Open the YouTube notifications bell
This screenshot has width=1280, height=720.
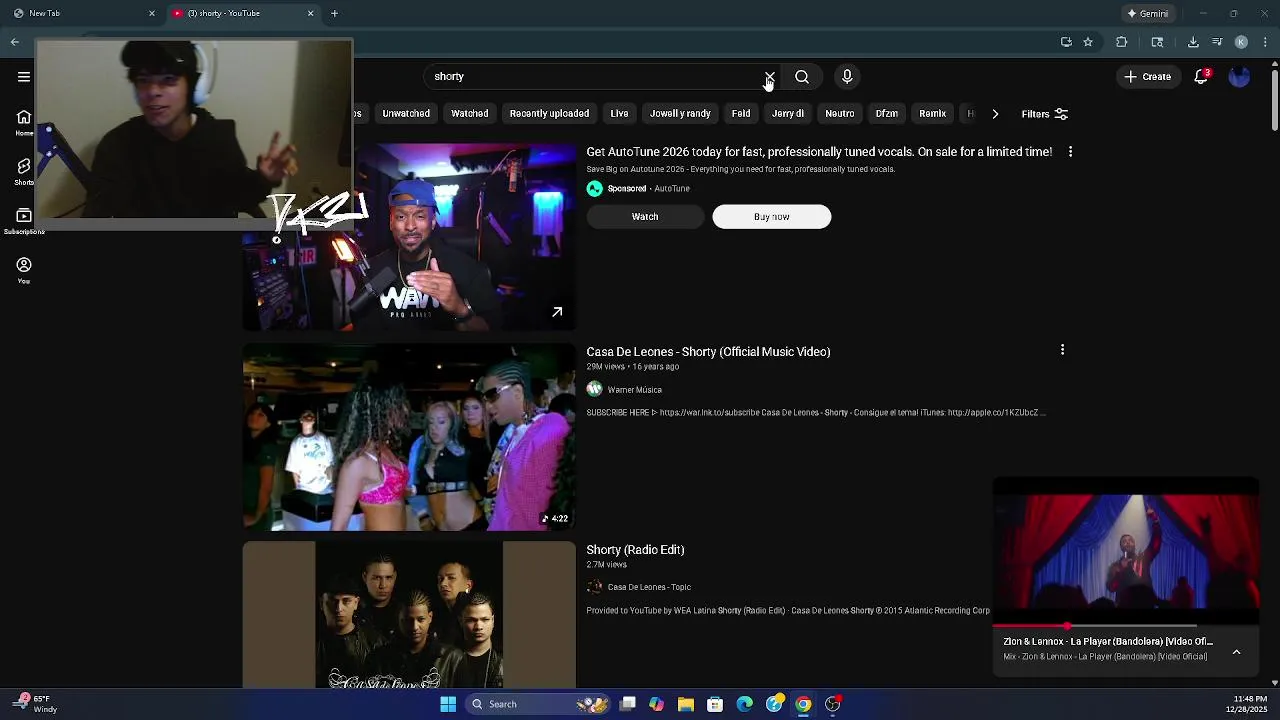(1202, 77)
